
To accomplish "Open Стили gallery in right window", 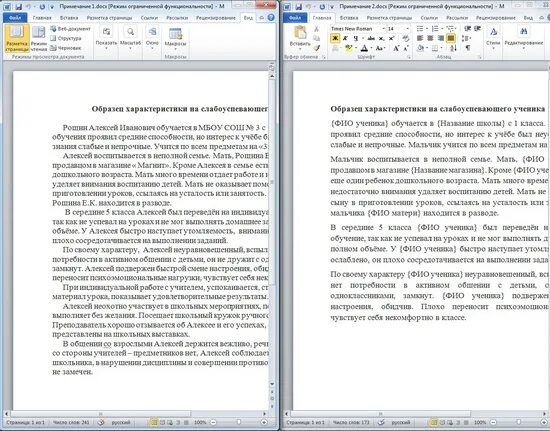I will point(493,37).
